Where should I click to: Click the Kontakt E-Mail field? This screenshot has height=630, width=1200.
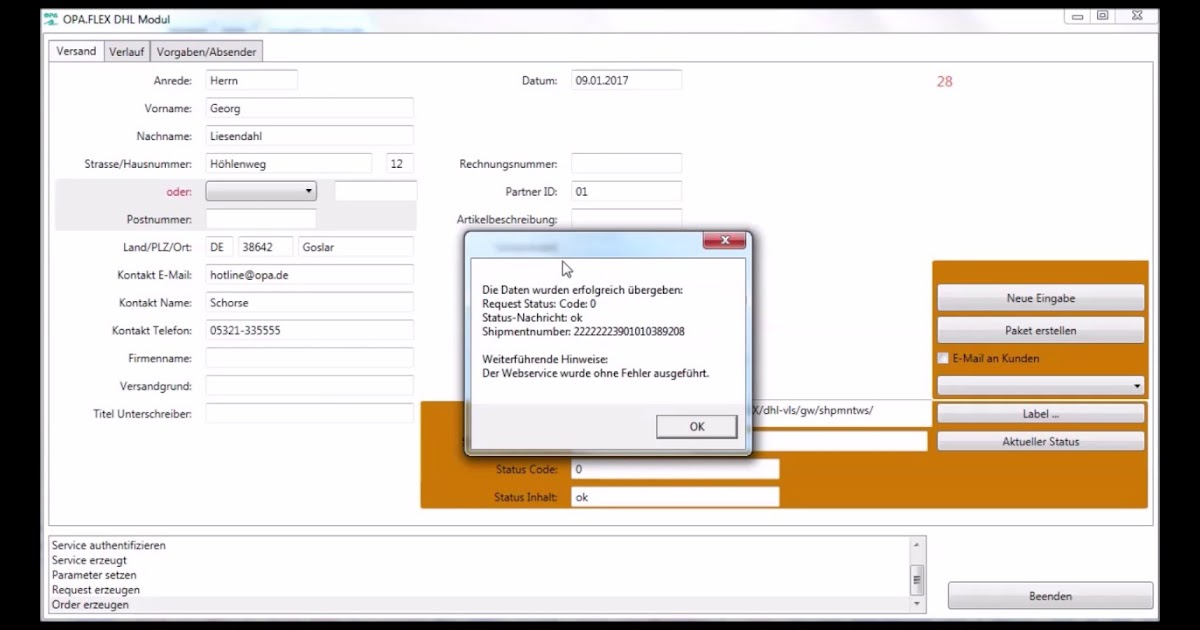coord(310,274)
